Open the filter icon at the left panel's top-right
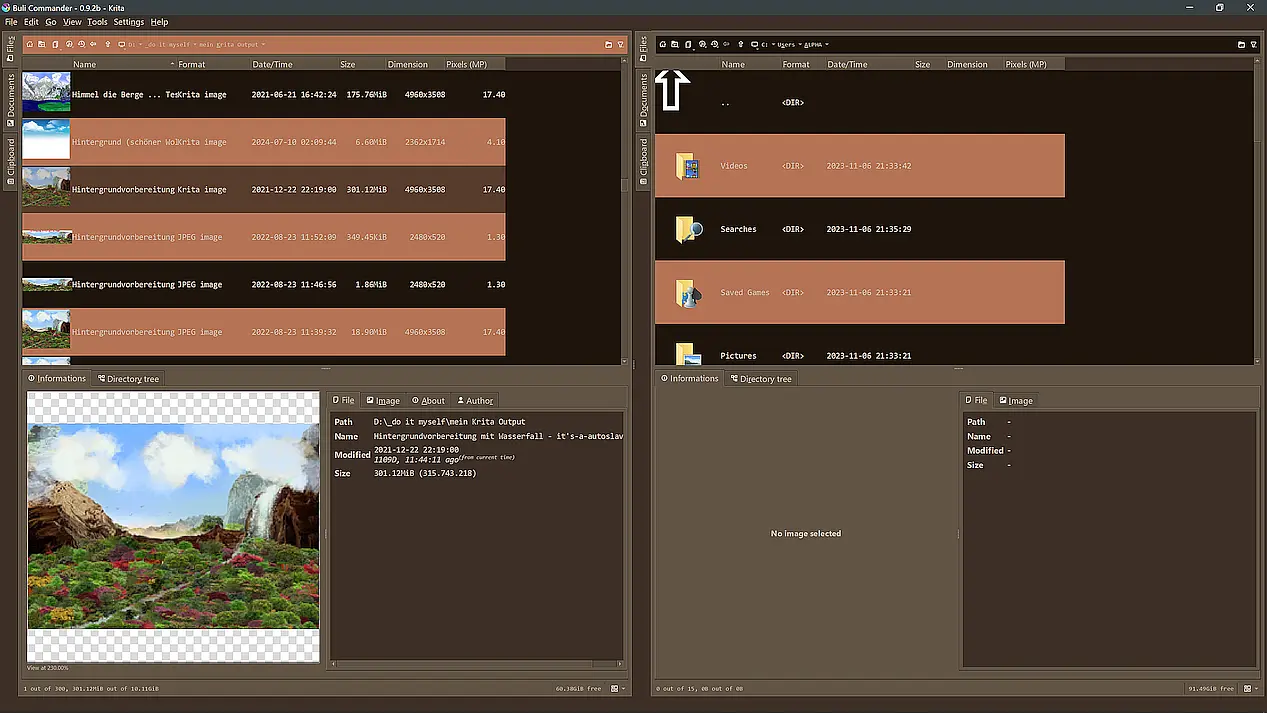This screenshot has height=713, width=1267. tap(621, 45)
